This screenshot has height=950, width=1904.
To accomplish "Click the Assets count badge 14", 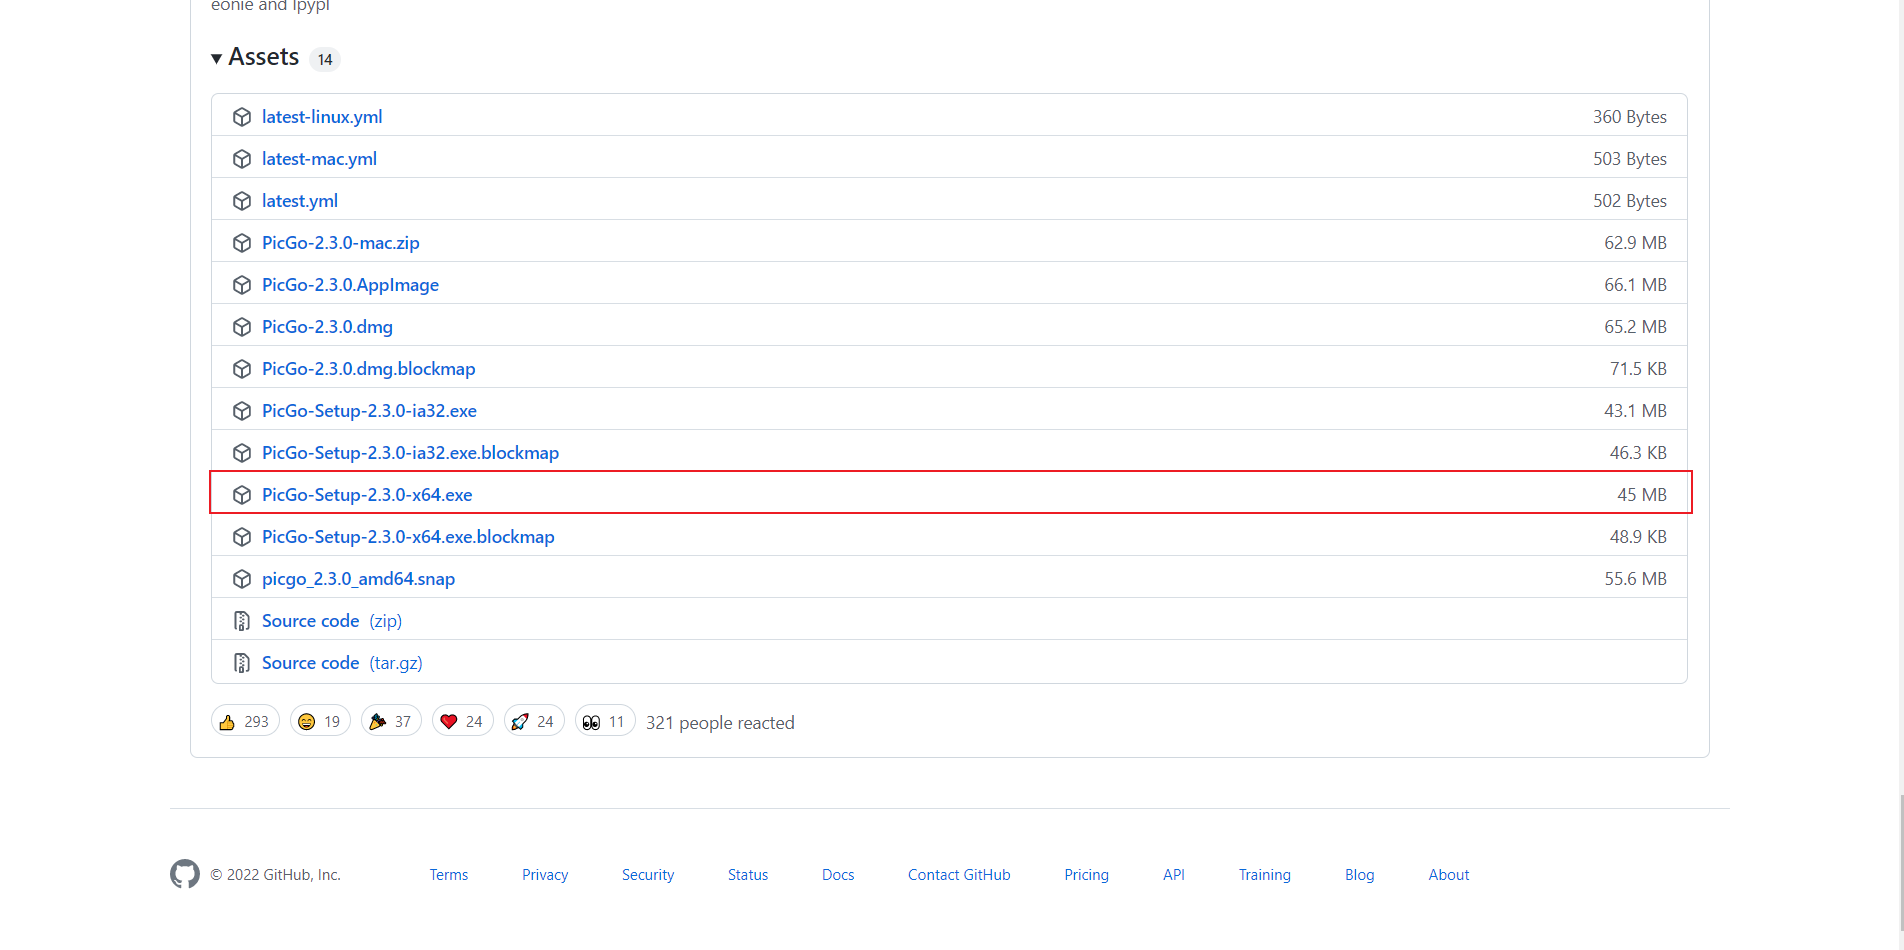I will [x=325, y=60].
